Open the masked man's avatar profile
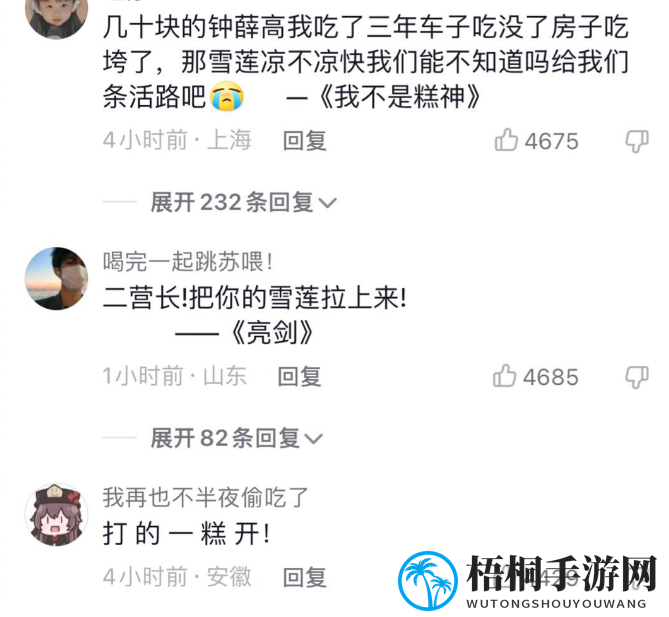This screenshot has height=617, width=669. coord(57,278)
